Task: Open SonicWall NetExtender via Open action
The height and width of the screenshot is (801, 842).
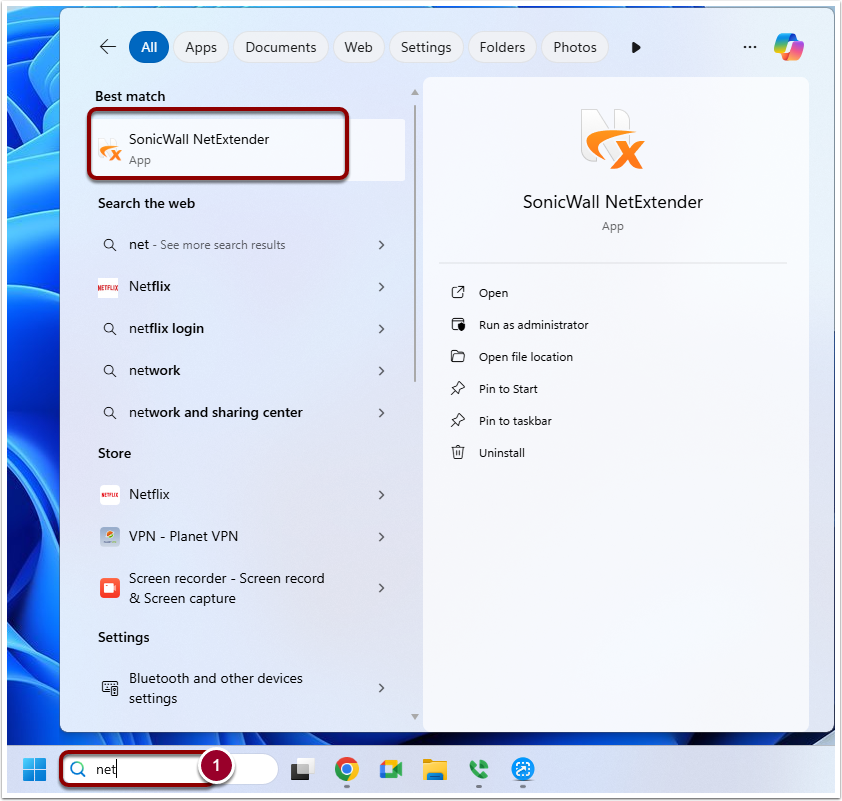Action: tap(493, 293)
